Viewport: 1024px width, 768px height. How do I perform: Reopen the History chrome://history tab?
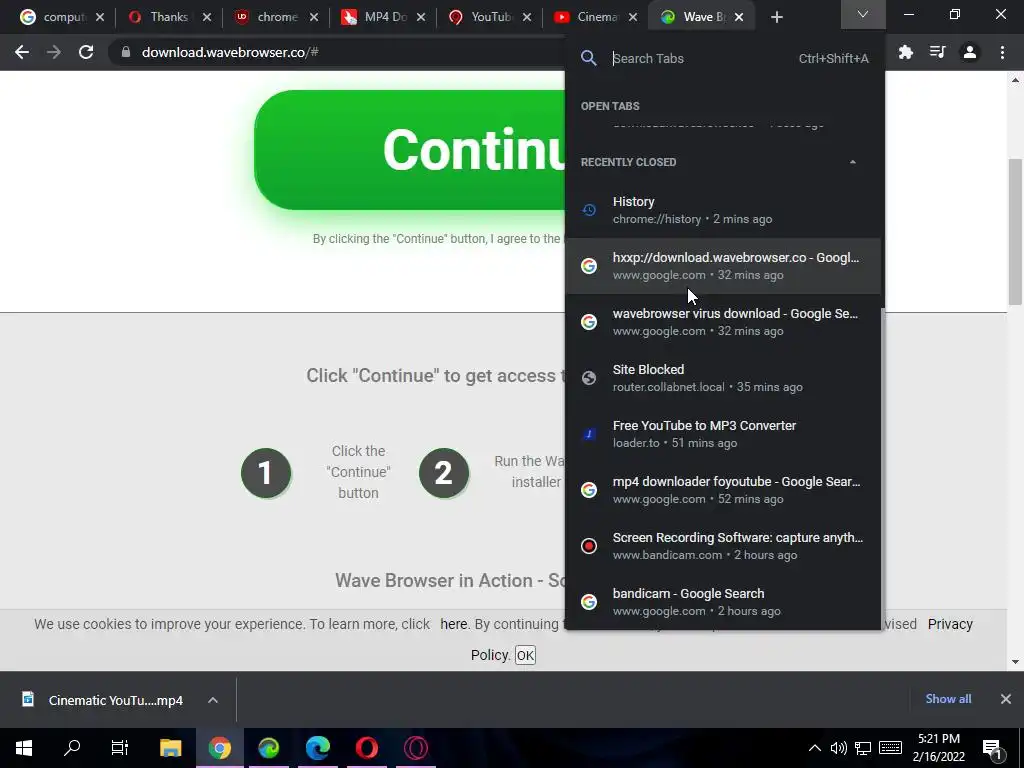pyautogui.click(x=723, y=210)
